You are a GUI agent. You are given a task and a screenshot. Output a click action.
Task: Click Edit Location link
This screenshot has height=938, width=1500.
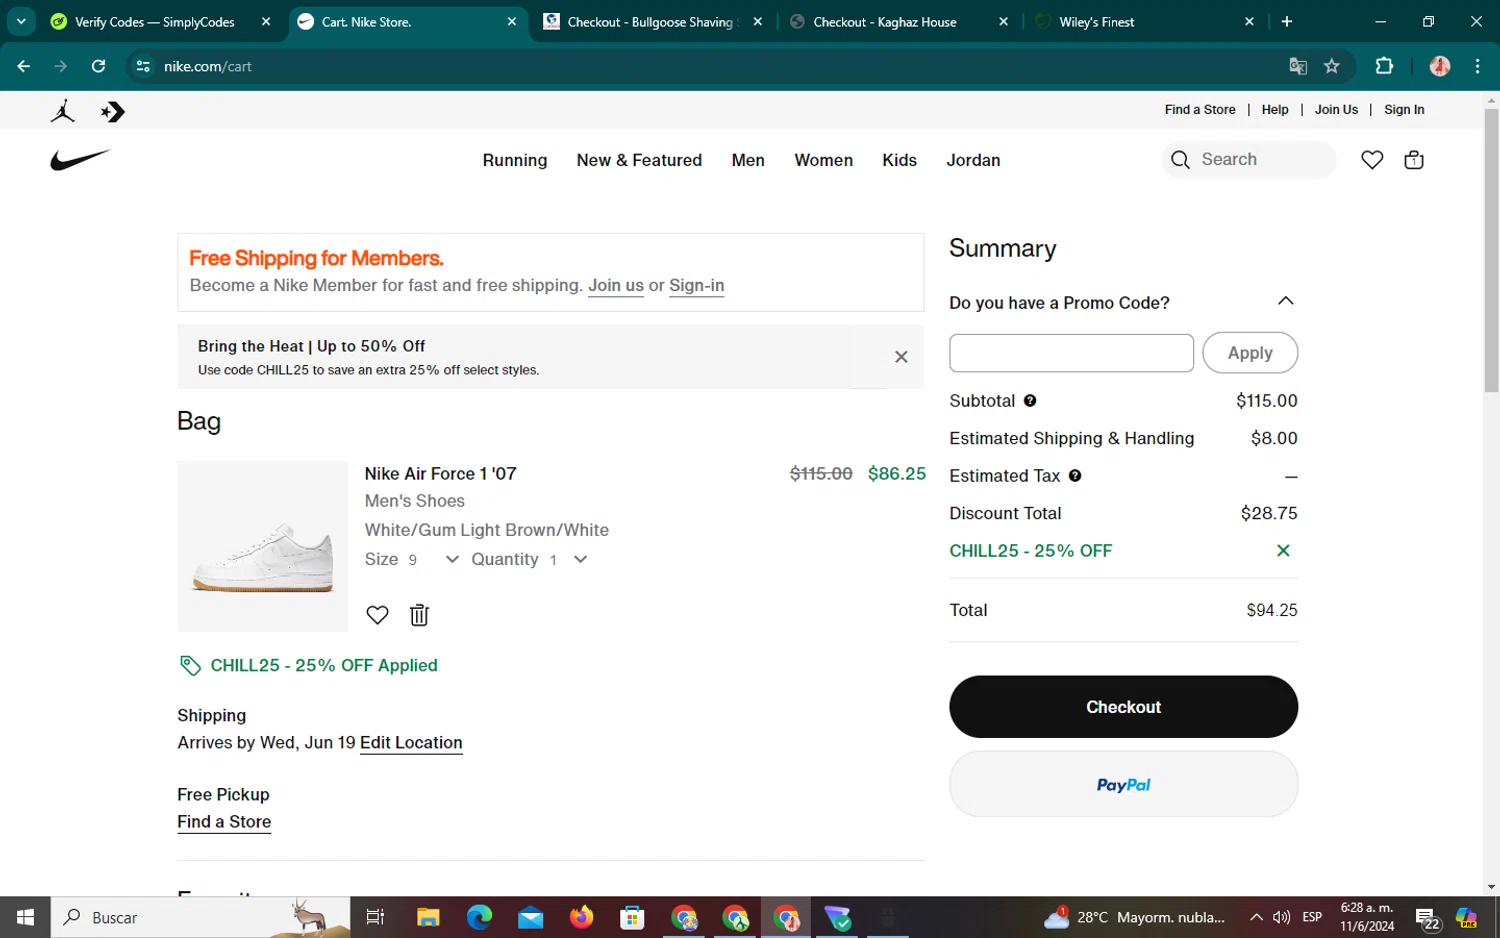[x=411, y=743]
